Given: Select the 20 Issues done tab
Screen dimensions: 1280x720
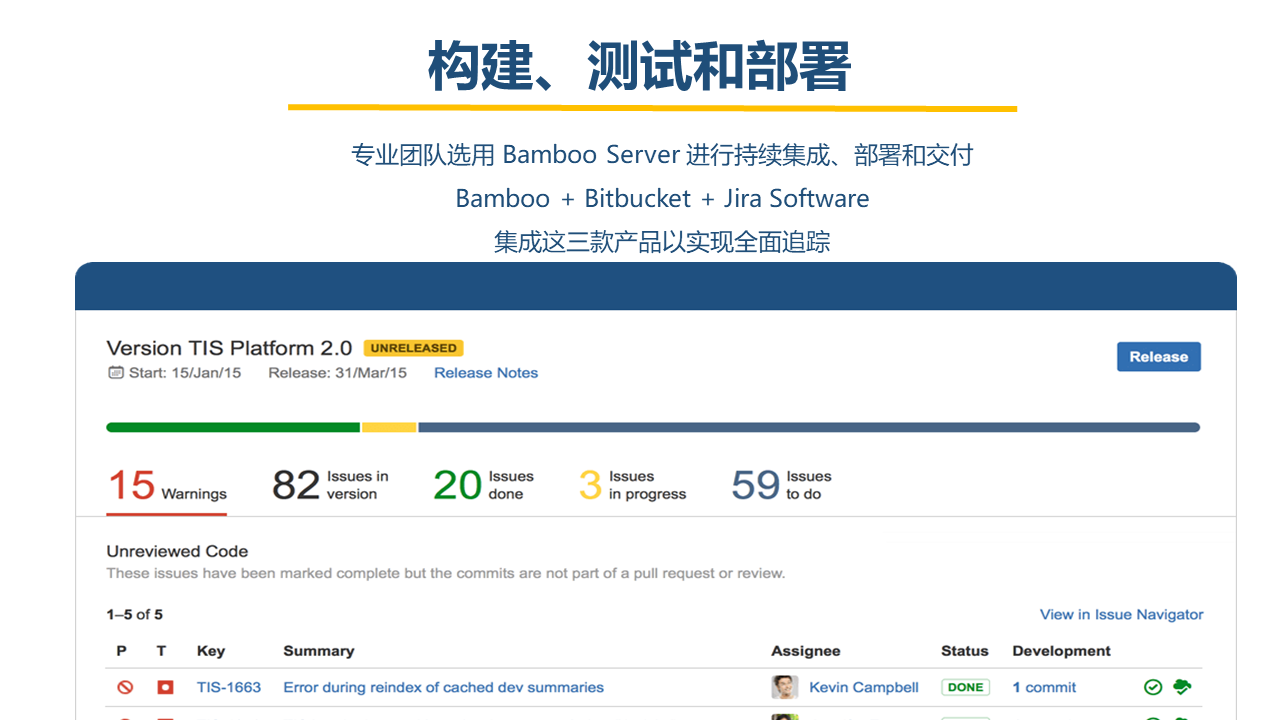Looking at the screenshot, I should pyautogui.click(x=484, y=486).
